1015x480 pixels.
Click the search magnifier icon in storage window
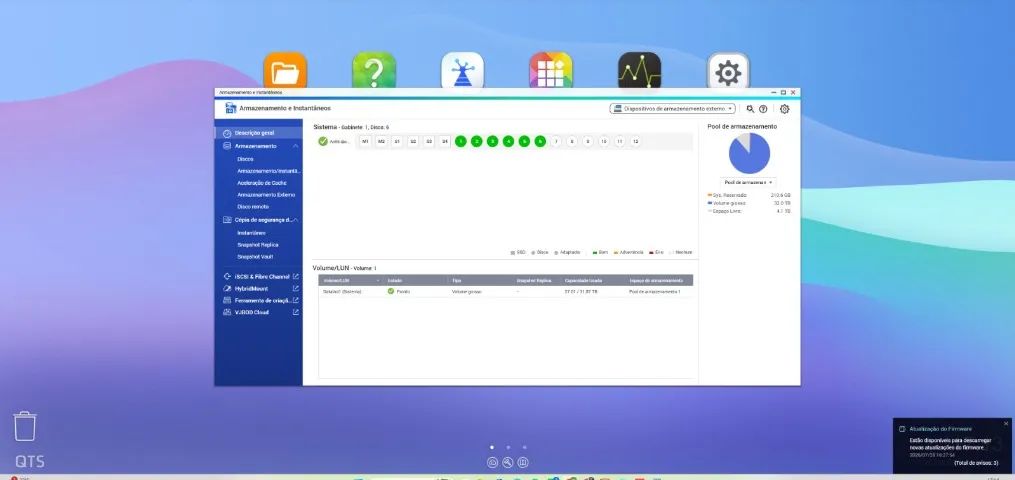[x=750, y=109]
